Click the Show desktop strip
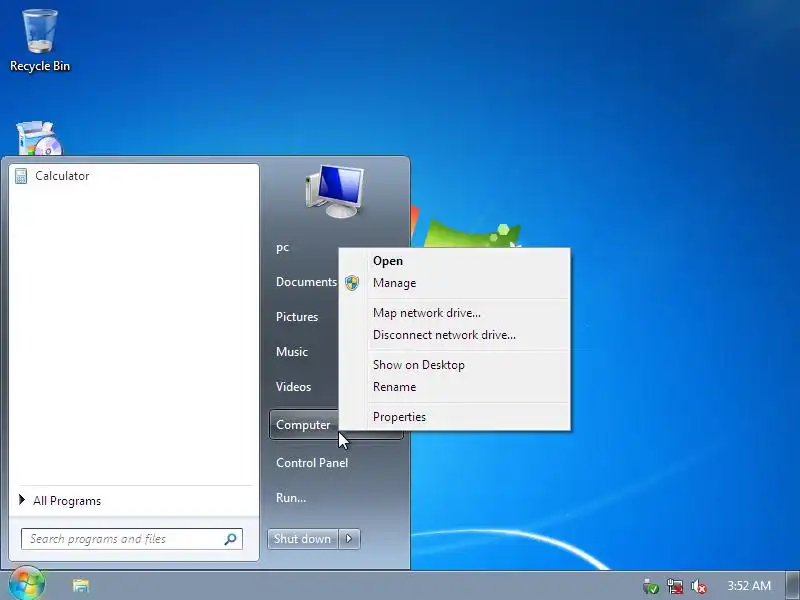Screen dimensions: 800x600 point(792,585)
